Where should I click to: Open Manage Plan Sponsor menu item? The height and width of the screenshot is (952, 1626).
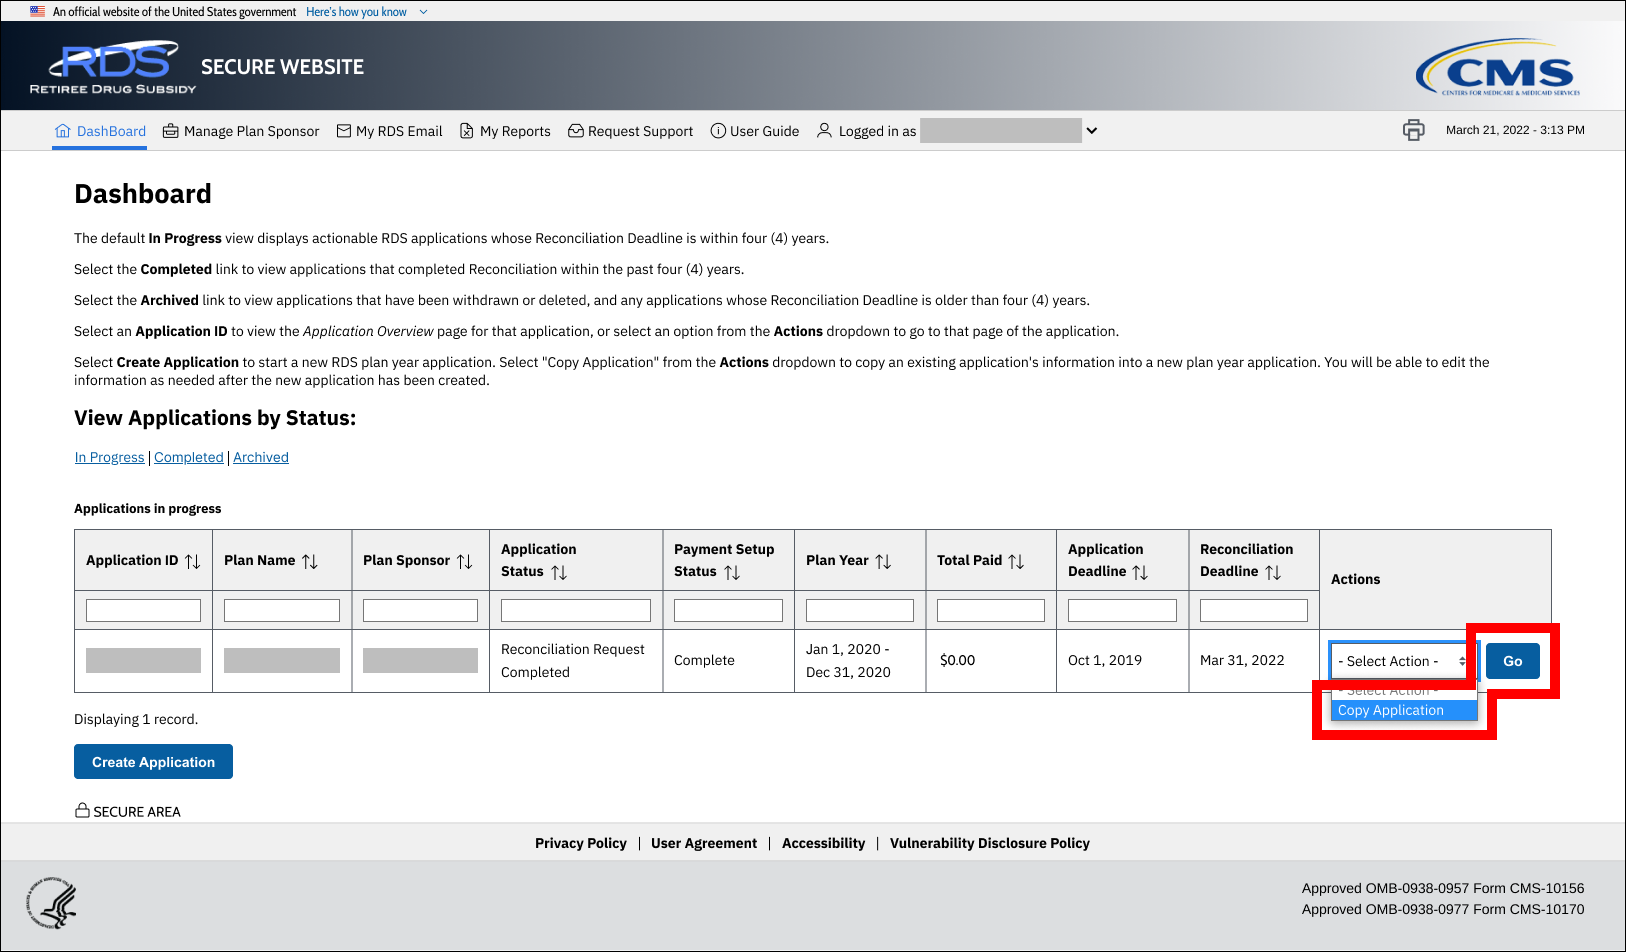tap(241, 131)
